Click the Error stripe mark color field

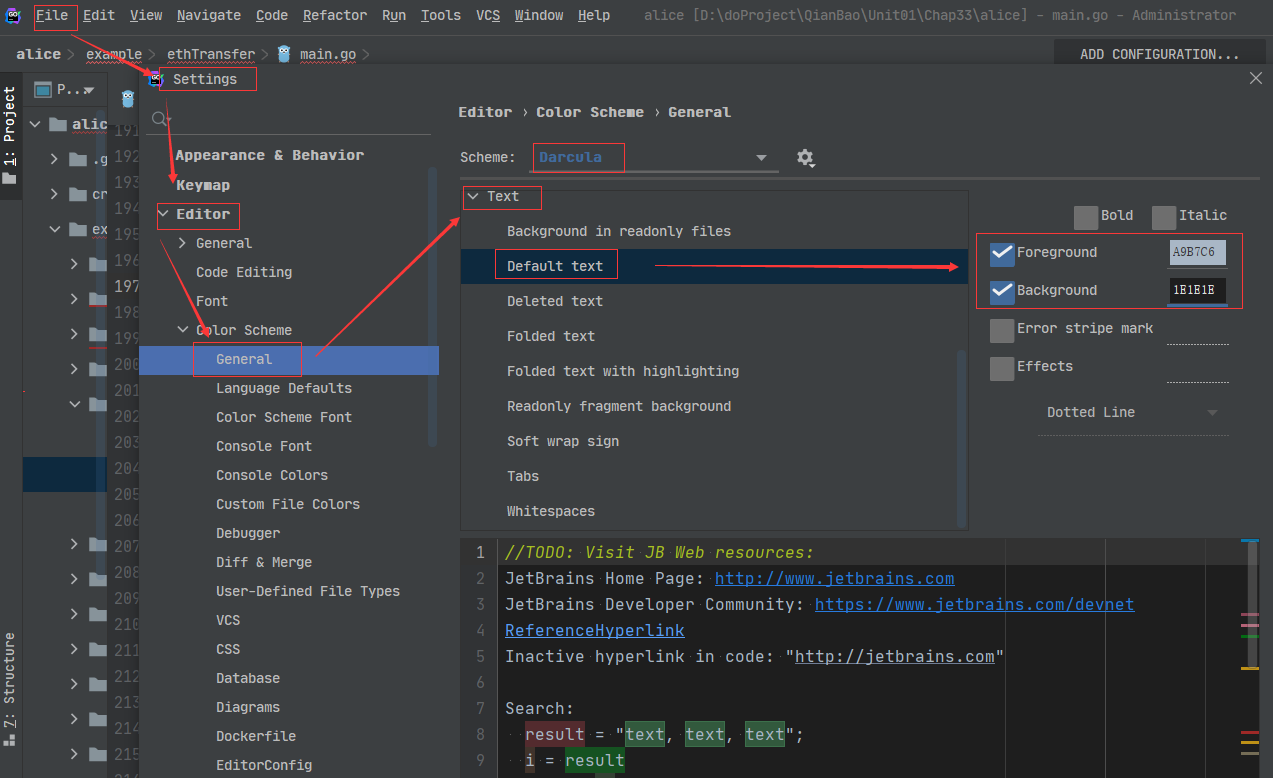(1197, 331)
